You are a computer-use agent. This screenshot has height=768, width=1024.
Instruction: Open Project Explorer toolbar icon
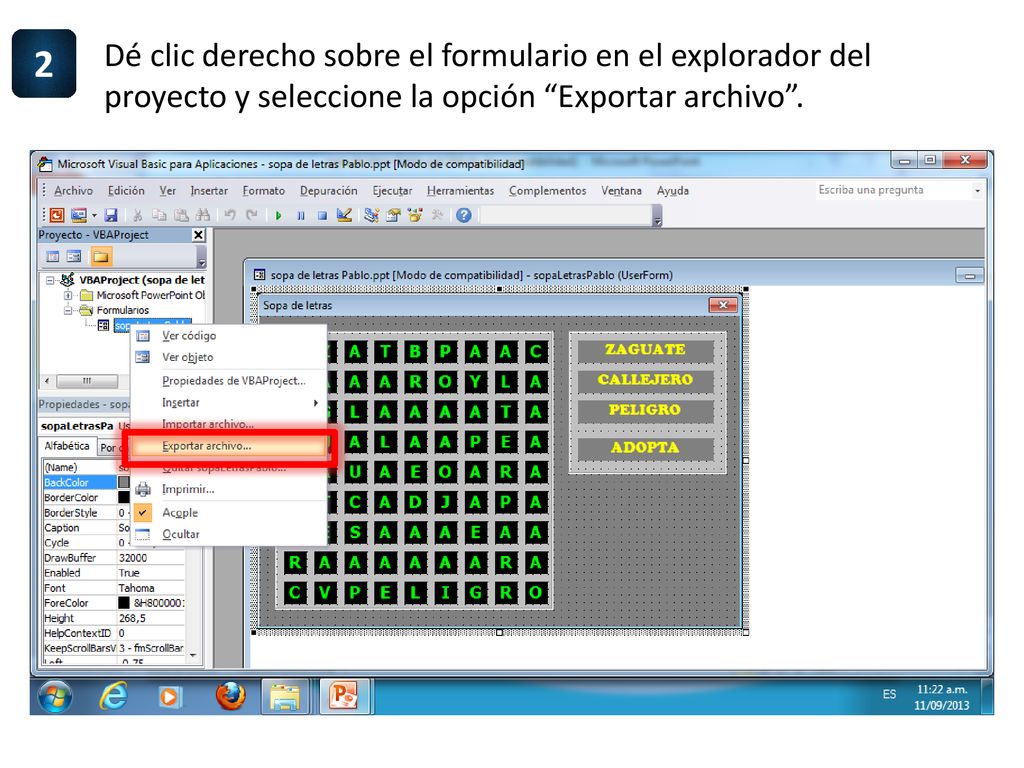(x=372, y=215)
